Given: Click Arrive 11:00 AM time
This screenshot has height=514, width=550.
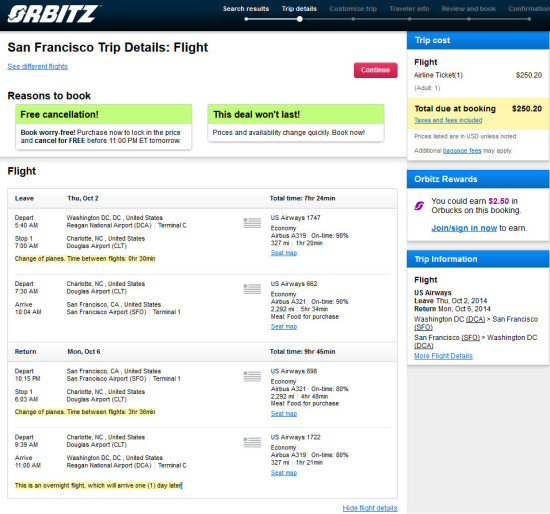Looking at the screenshot, I should coord(28,466).
